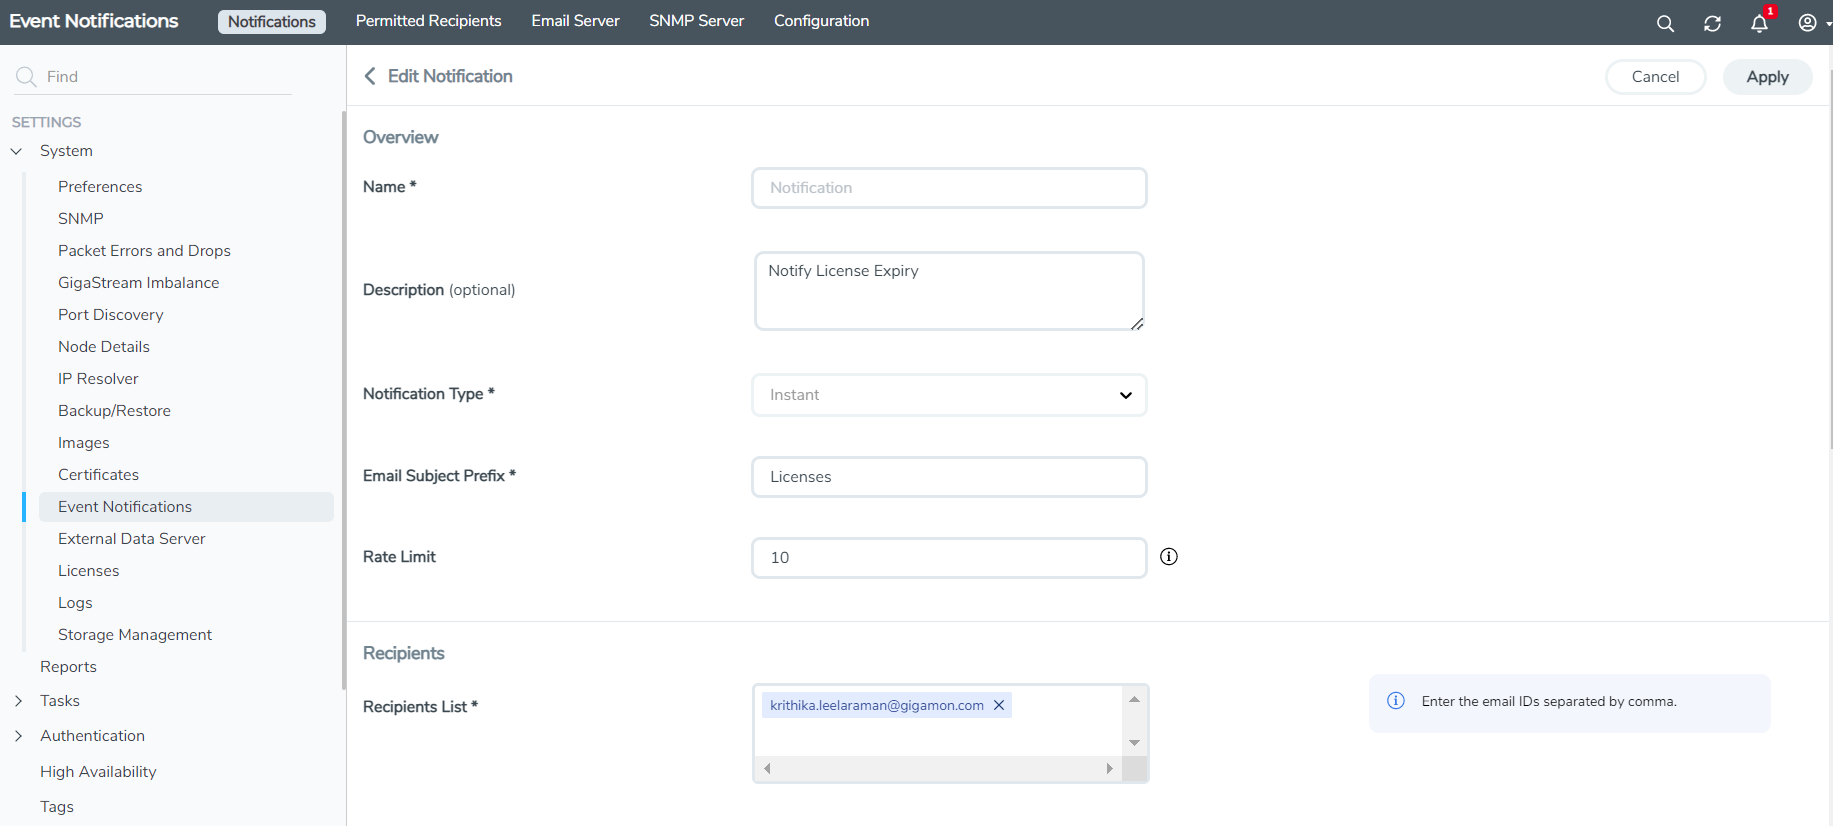
Task: Click info icon beside email IDs hint
Action: tap(1396, 701)
